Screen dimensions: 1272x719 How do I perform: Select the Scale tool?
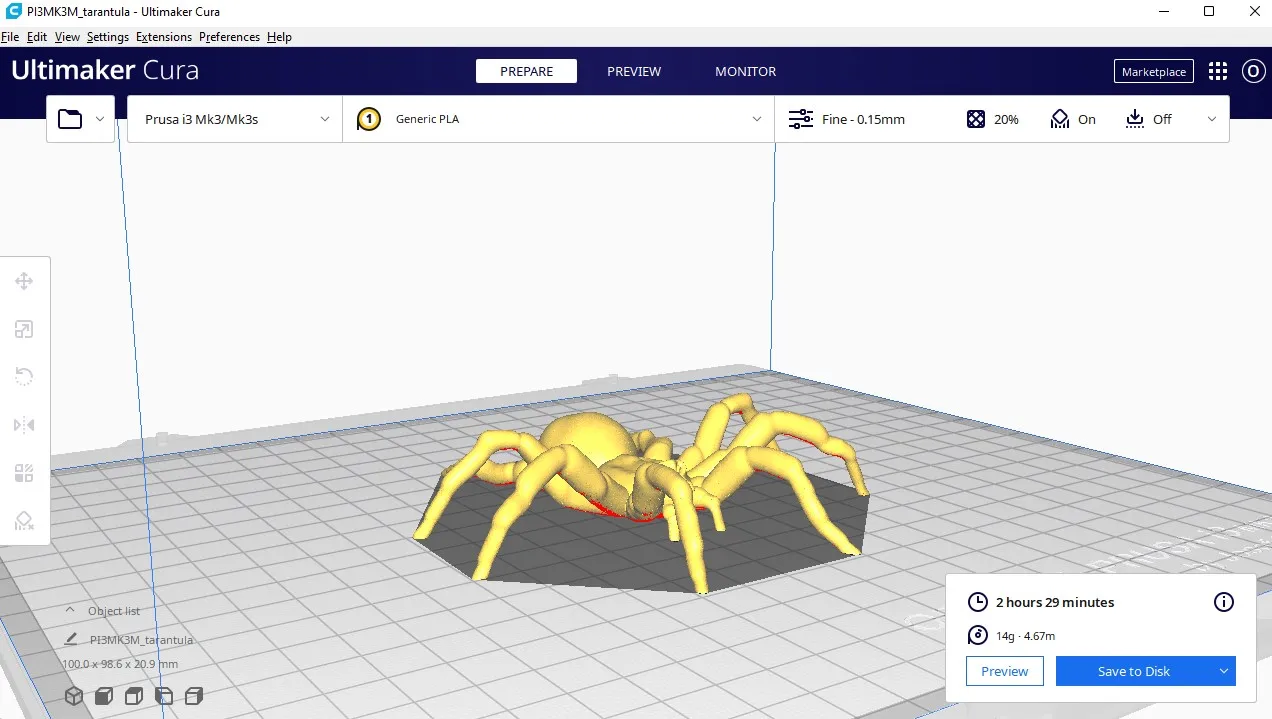click(24, 329)
